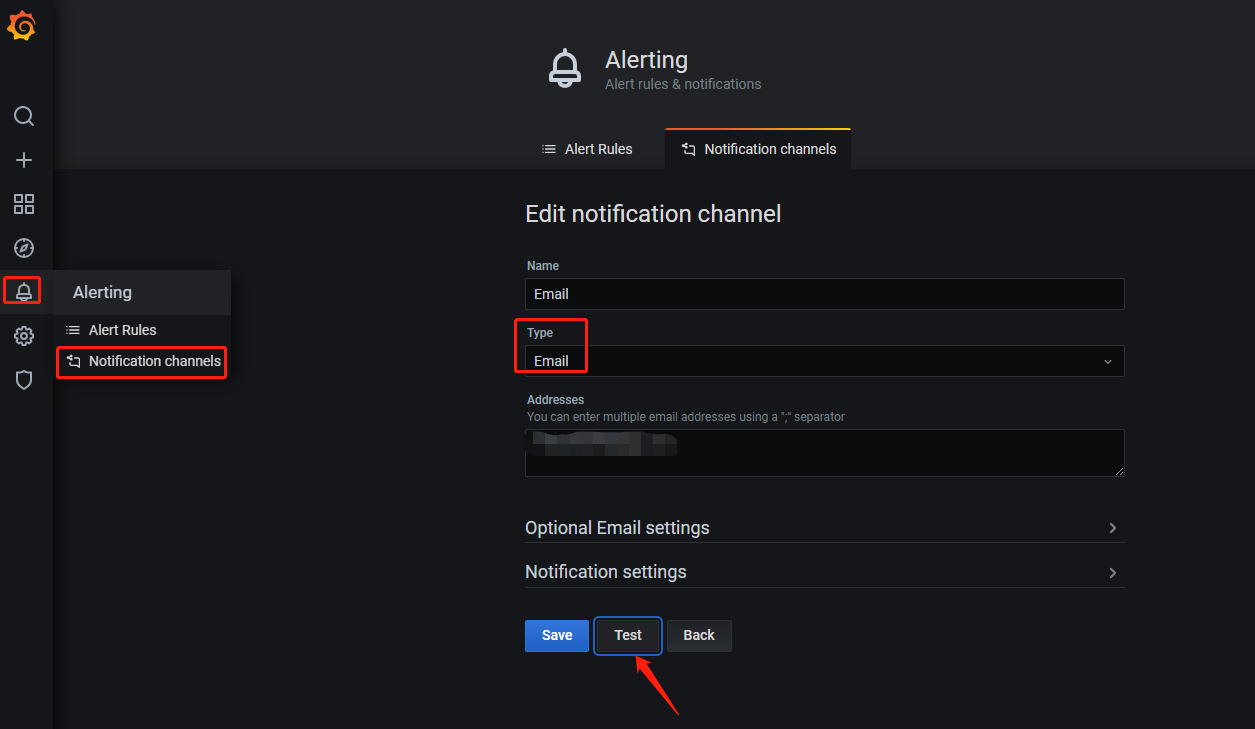Switch to the Alert Rules tab

(x=587, y=149)
